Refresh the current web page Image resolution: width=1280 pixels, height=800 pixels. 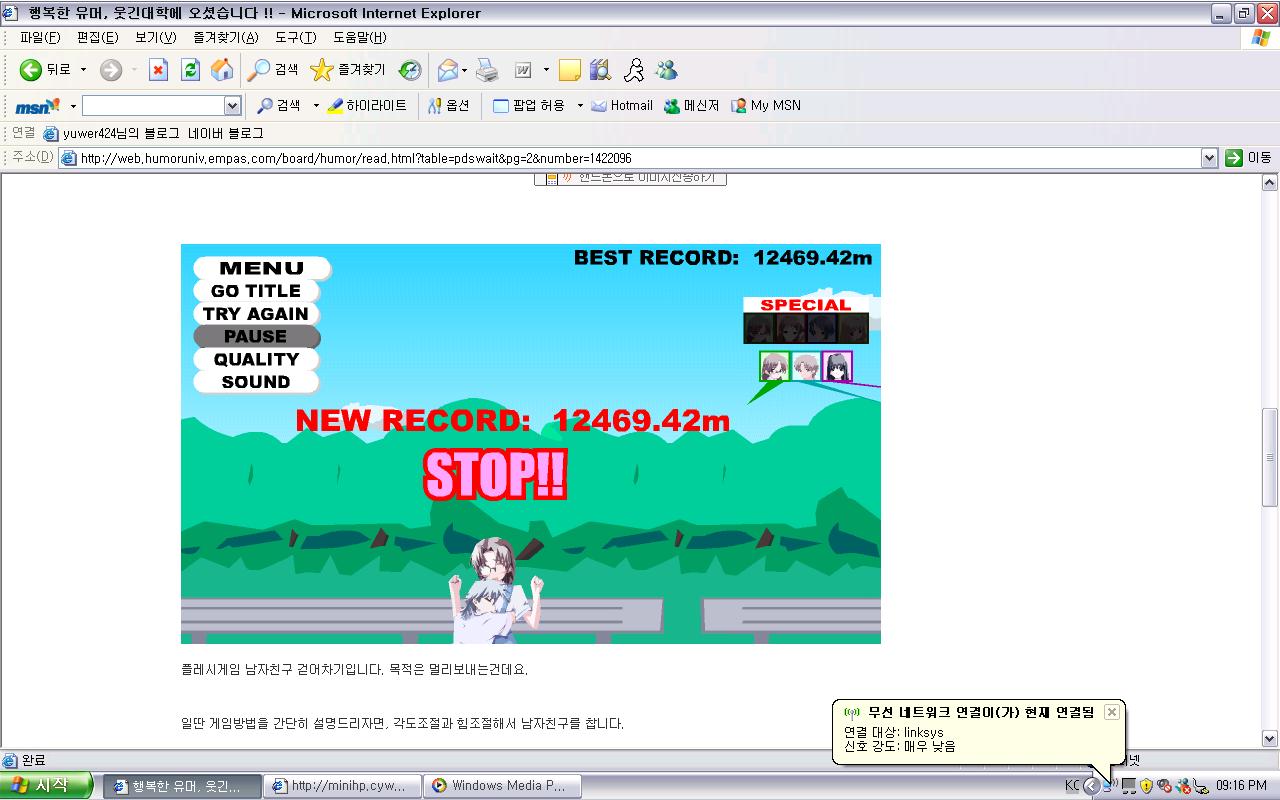click(190, 70)
